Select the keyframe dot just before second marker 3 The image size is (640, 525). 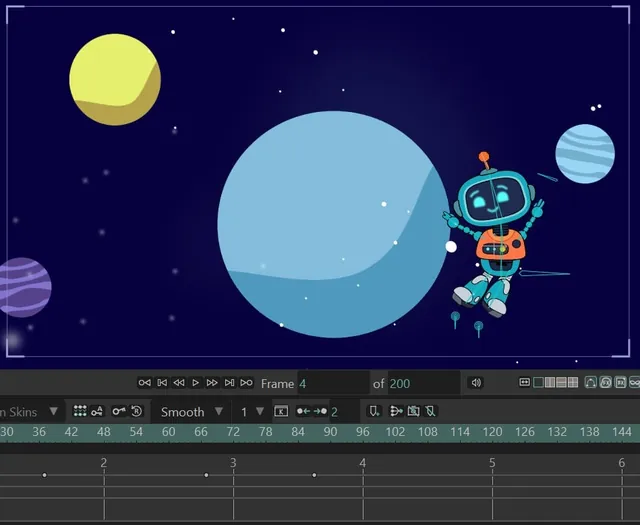[x=206, y=475]
